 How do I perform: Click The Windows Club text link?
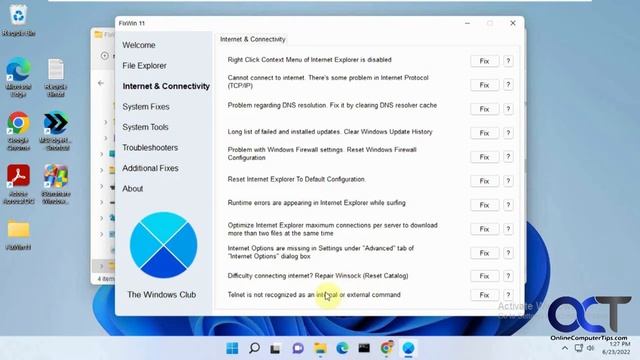[x=162, y=295]
